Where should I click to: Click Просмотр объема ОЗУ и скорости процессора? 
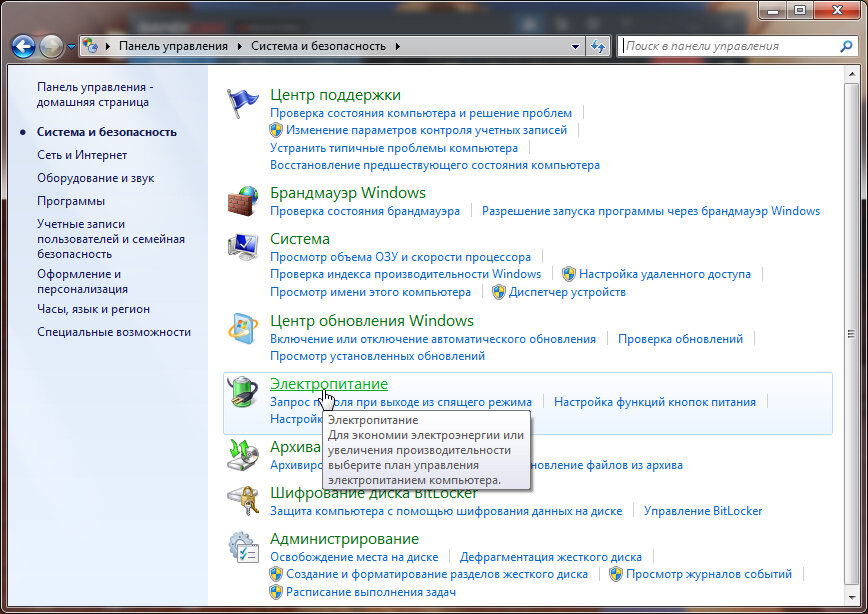click(400, 257)
